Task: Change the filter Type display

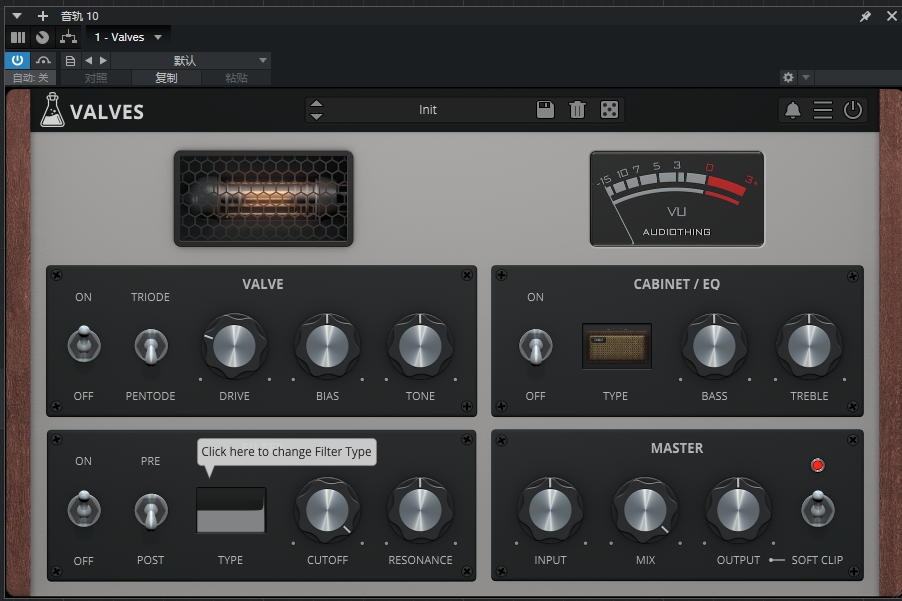Action: click(x=231, y=510)
